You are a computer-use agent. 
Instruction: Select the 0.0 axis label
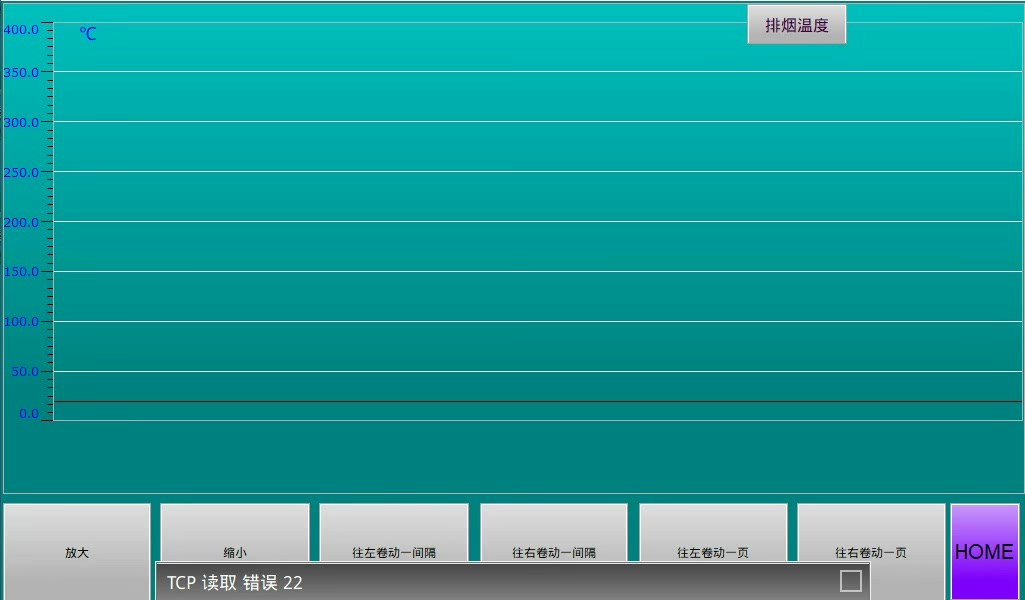pyautogui.click(x=29, y=414)
